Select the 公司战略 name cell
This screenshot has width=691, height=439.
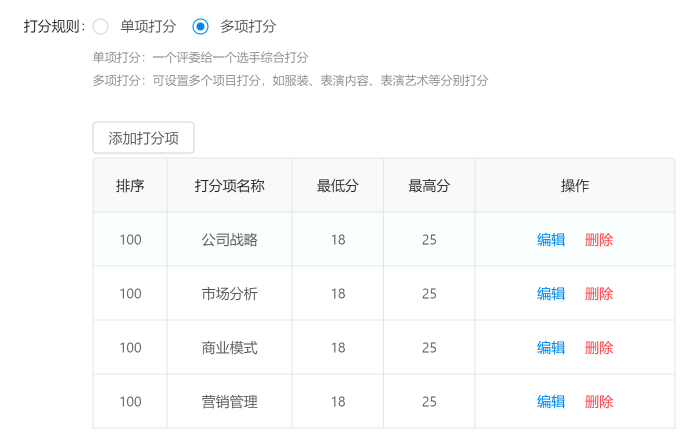coord(229,240)
